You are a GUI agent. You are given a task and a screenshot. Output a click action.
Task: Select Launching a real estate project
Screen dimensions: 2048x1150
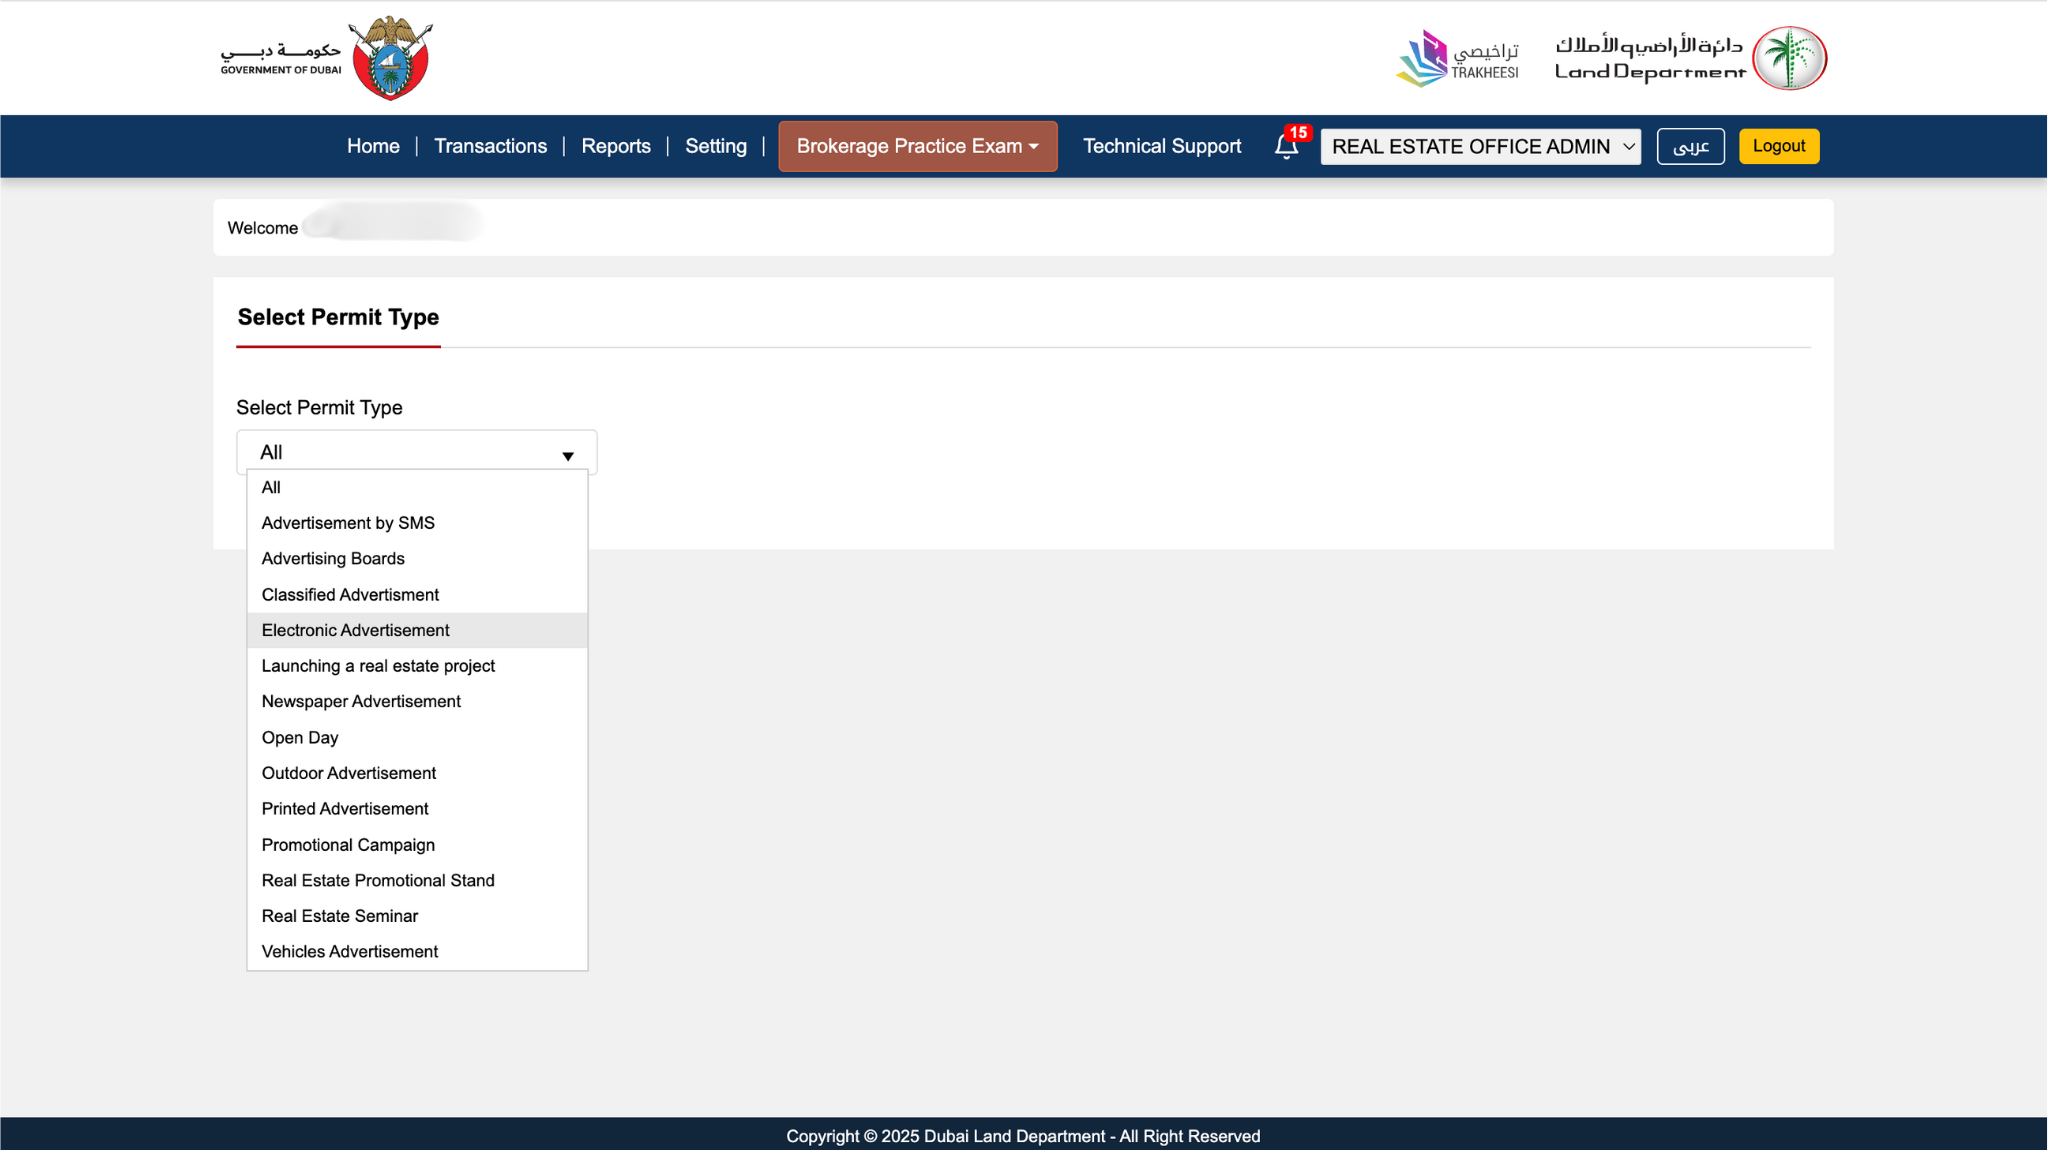pyautogui.click(x=378, y=666)
